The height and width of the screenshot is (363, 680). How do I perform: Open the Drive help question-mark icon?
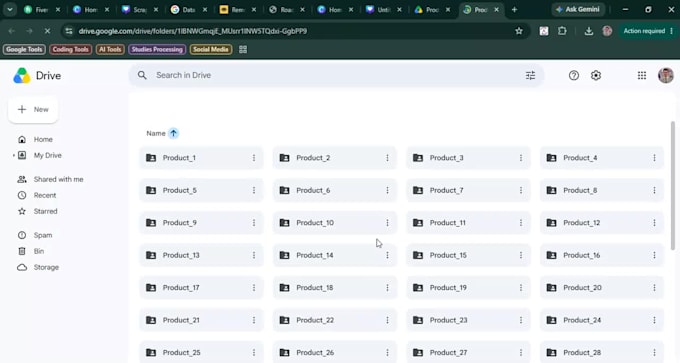point(574,75)
